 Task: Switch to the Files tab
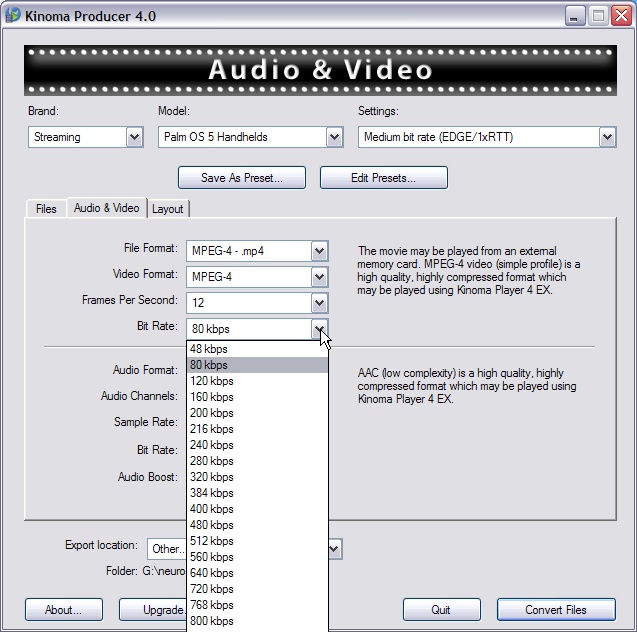[x=46, y=209]
